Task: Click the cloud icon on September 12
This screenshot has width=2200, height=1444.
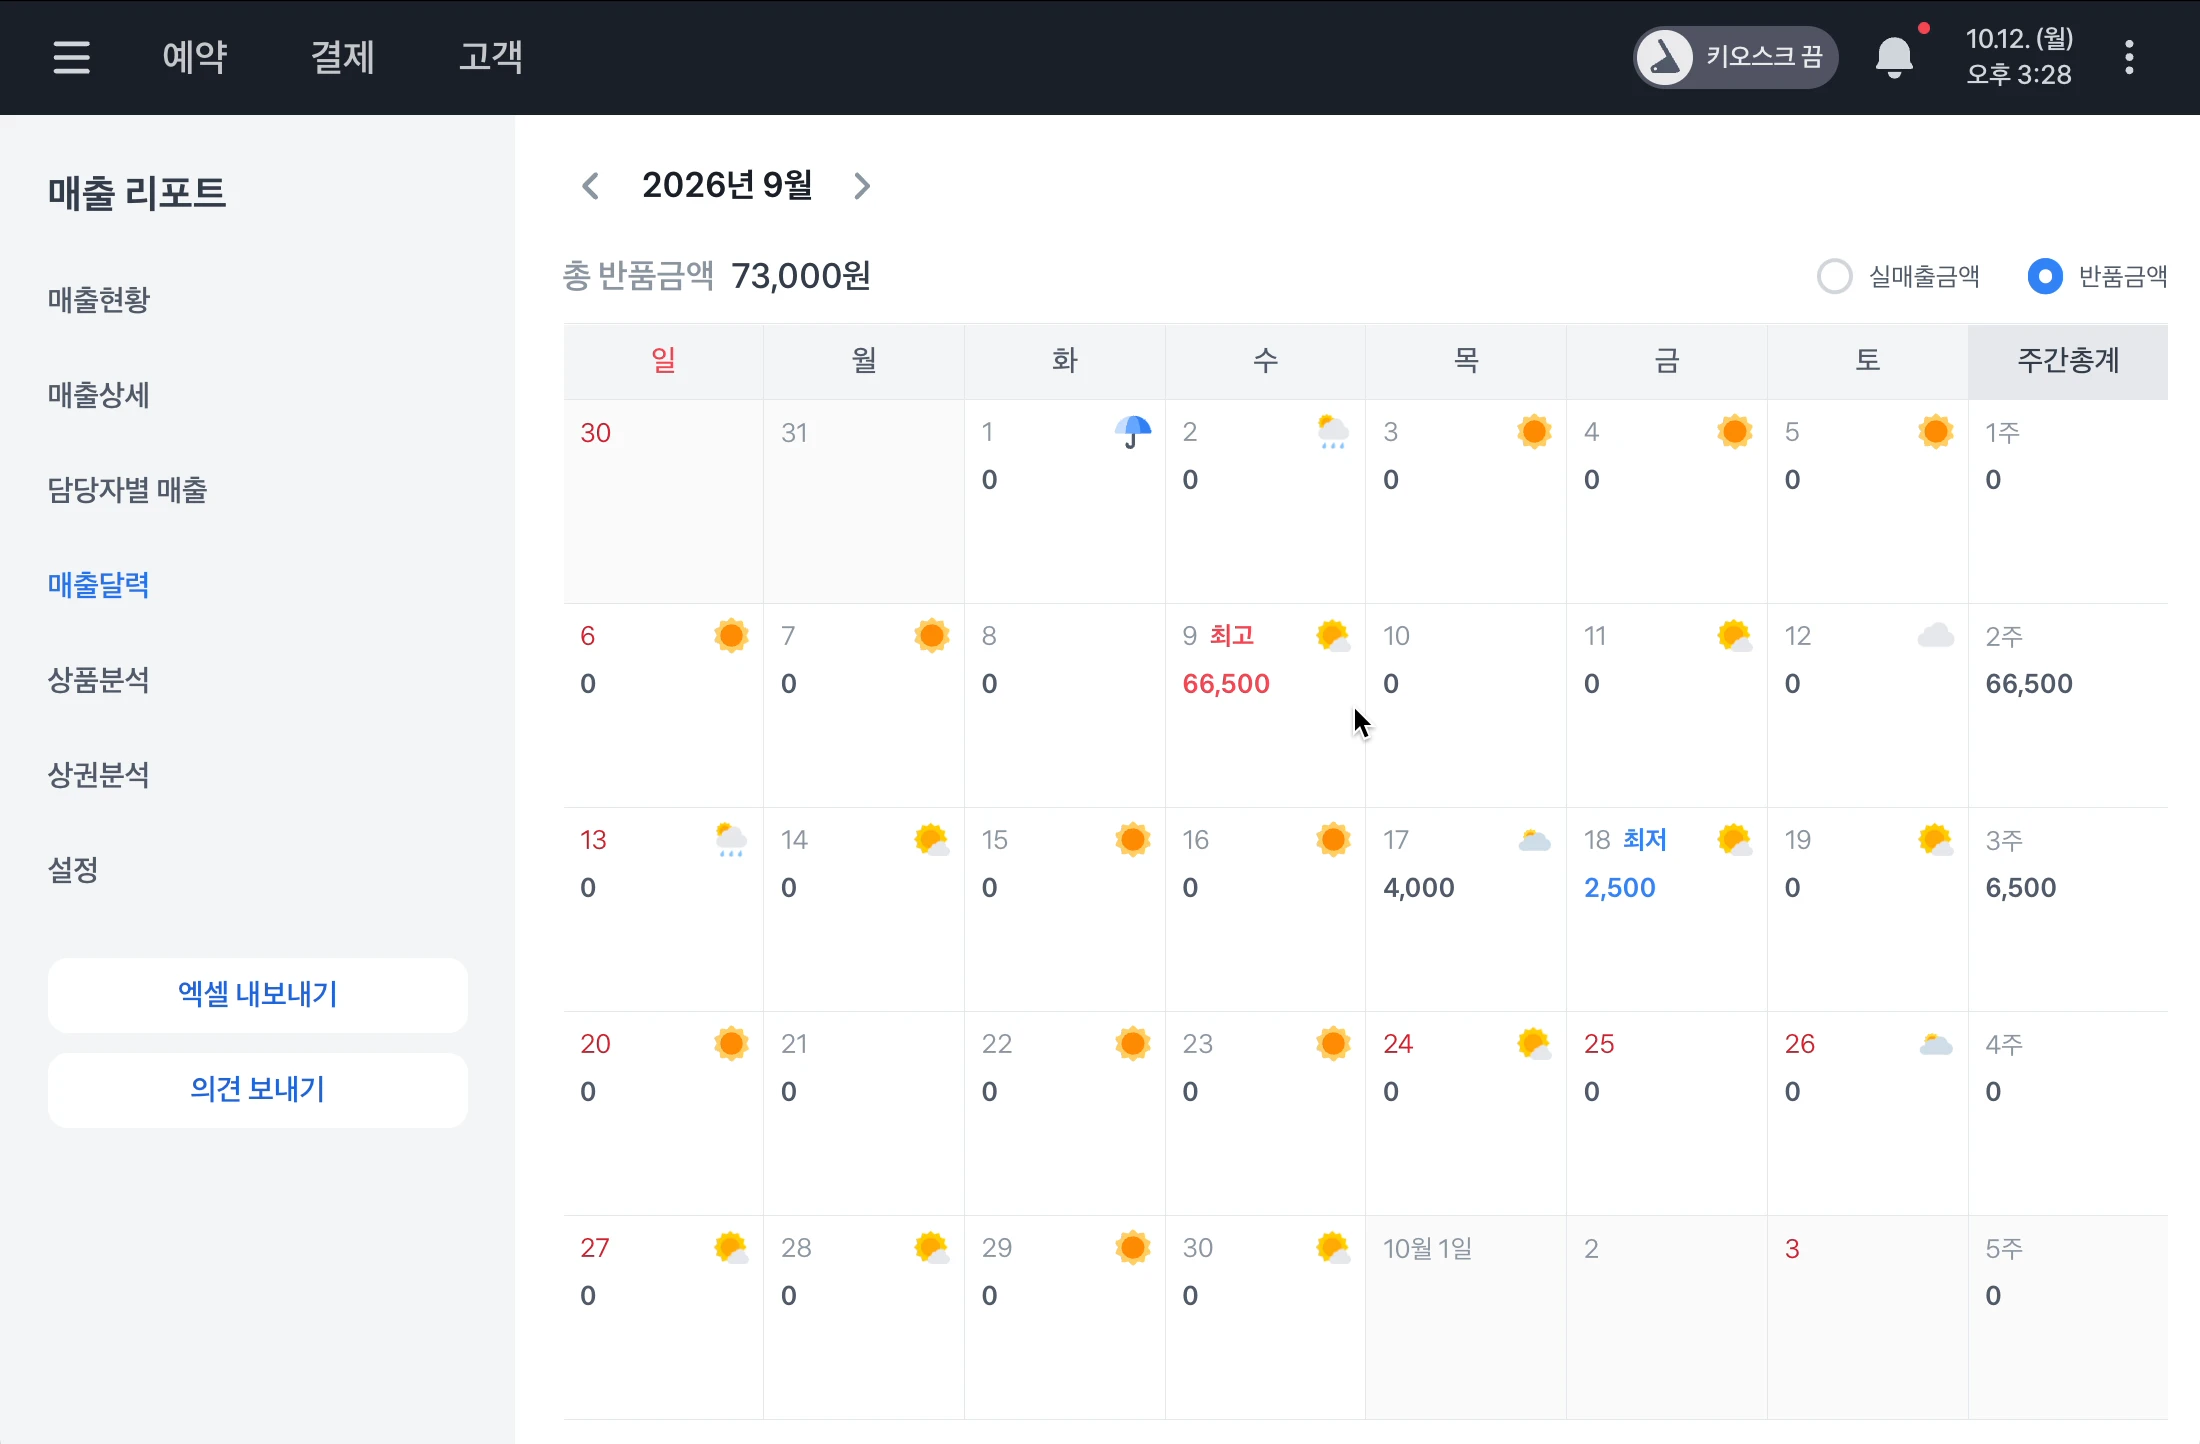Action: click(1936, 636)
